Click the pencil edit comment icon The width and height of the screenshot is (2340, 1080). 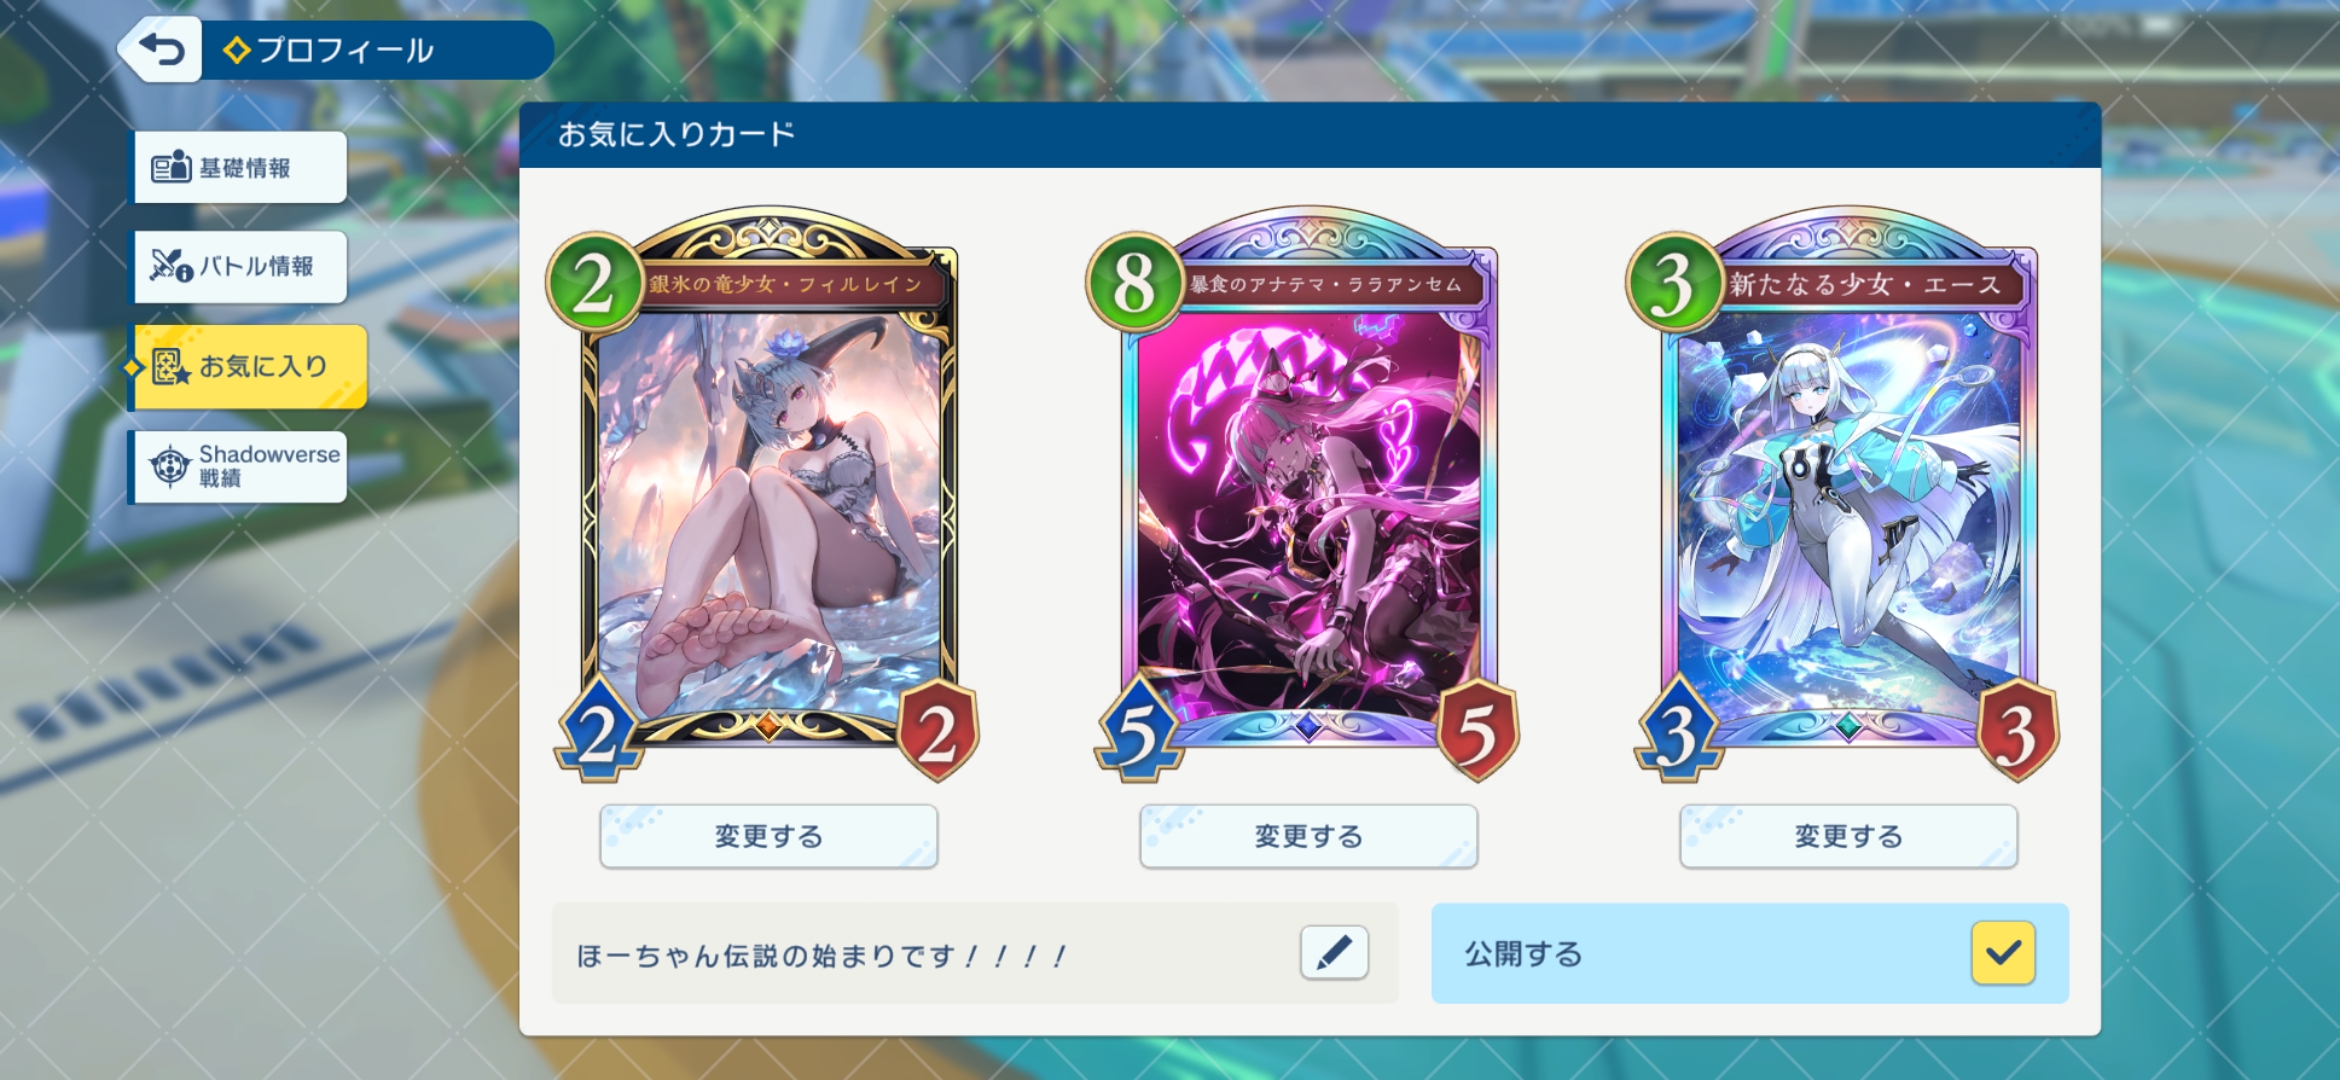pyautogui.click(x=1334, y=952)
